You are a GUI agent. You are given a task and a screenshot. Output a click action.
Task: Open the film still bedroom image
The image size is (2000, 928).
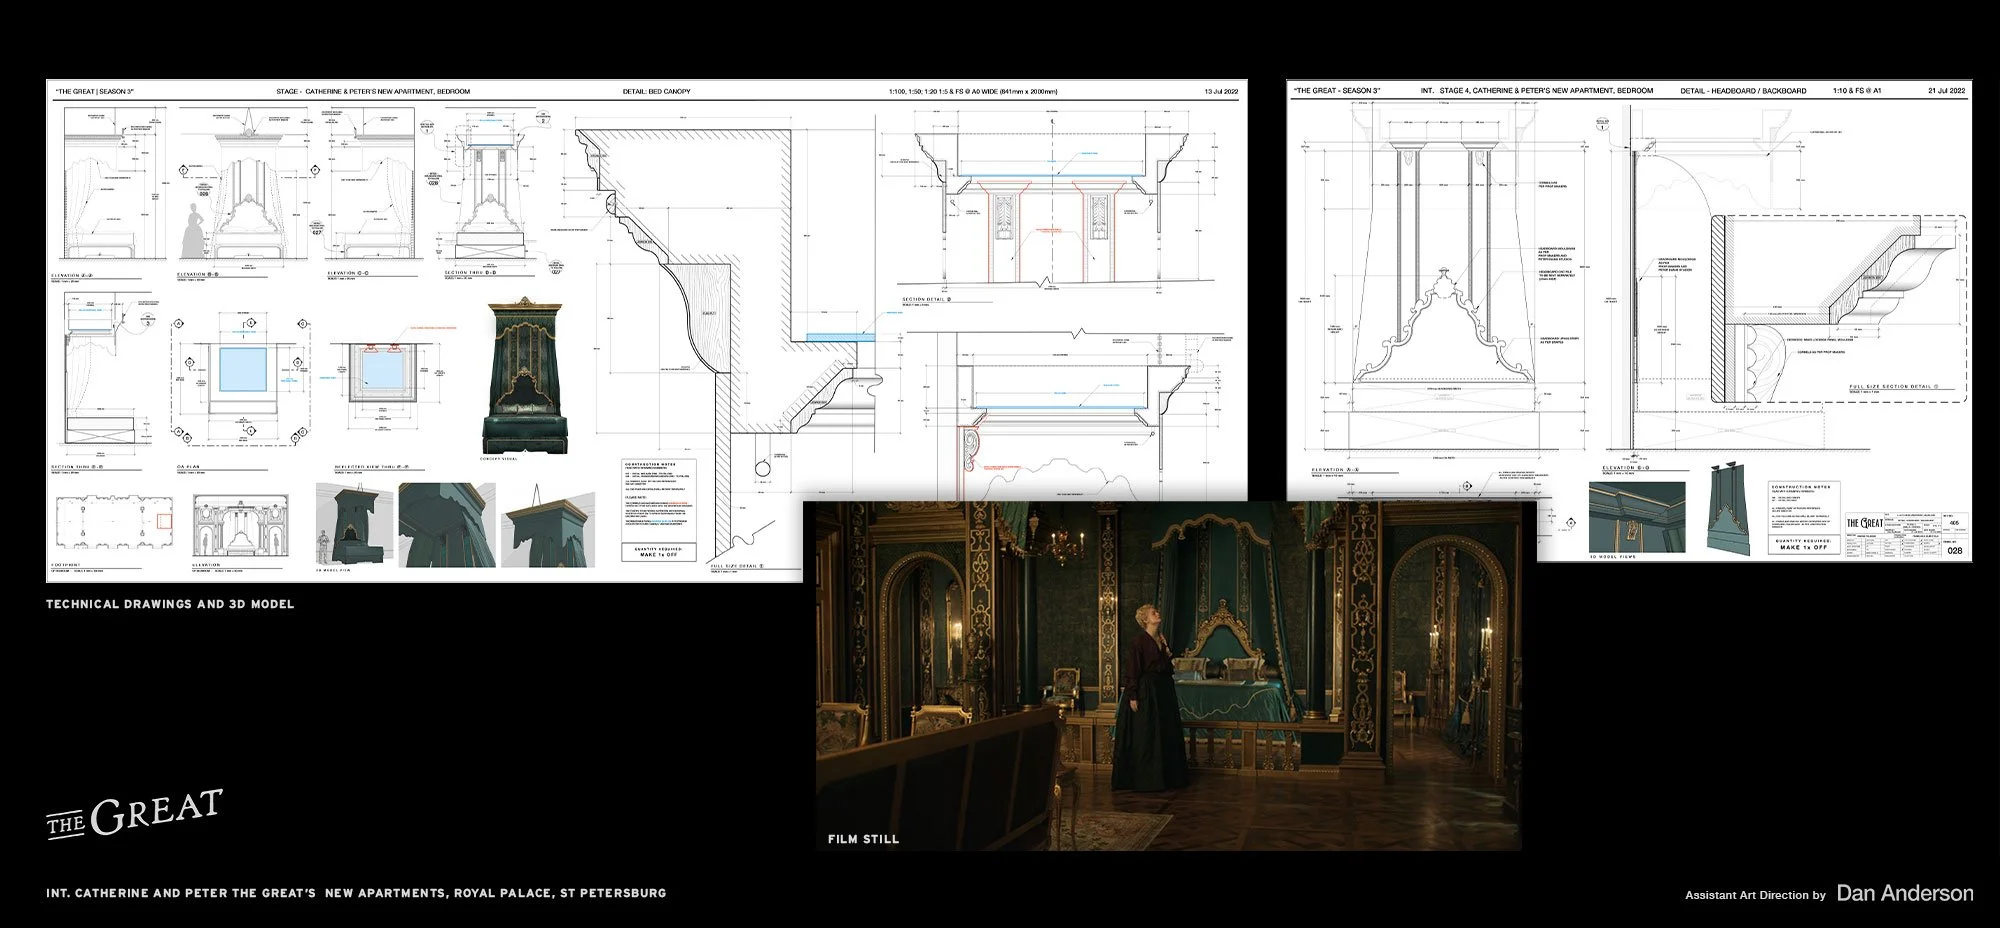point(1169,676)
